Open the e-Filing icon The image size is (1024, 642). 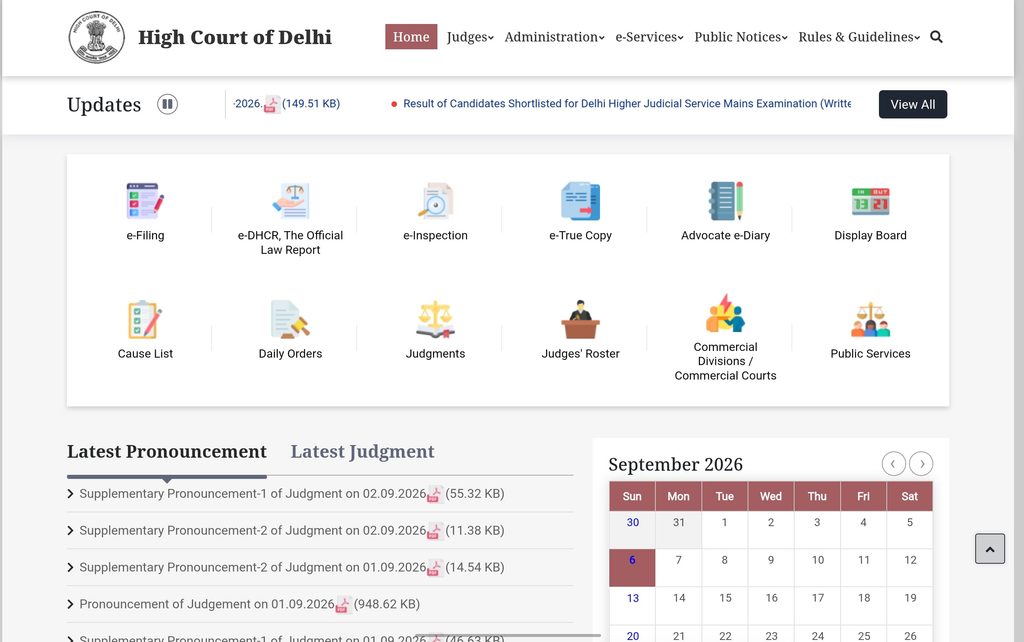click(145, 201)
